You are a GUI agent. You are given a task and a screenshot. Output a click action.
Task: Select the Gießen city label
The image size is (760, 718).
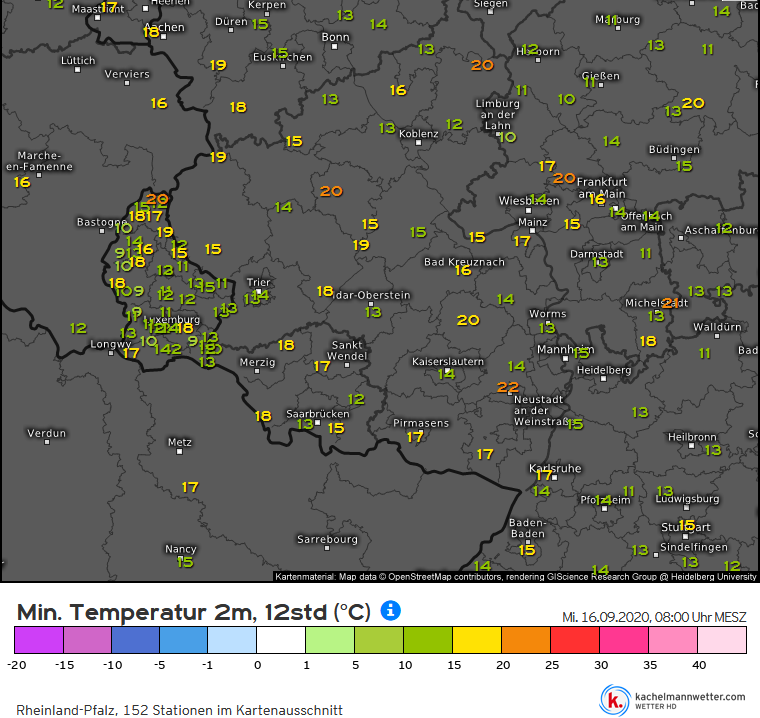coord(601,76)
